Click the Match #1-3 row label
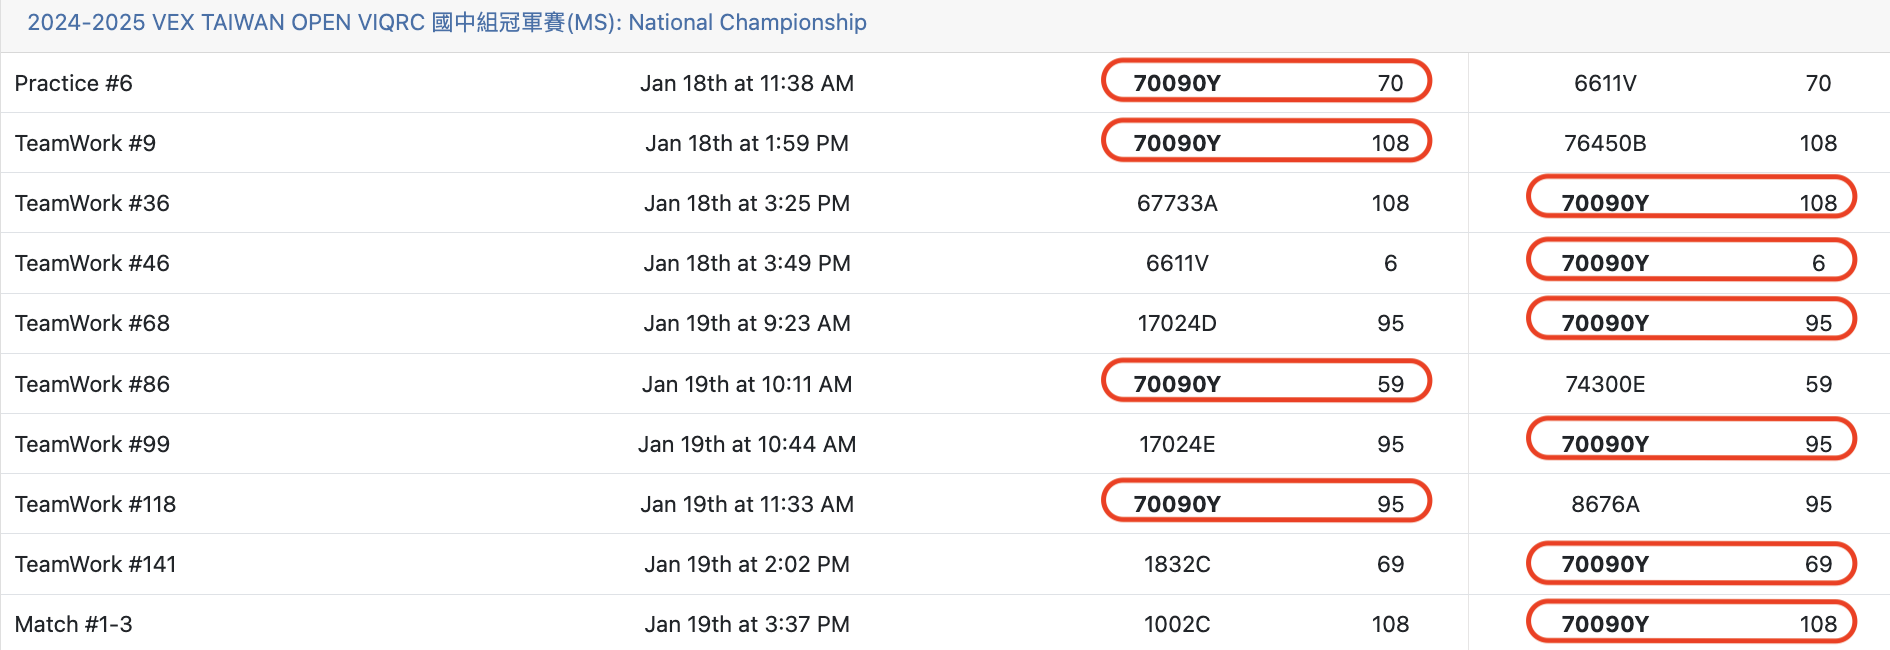Viewport: 1890px width, 650px height. (x=73, y=624)
